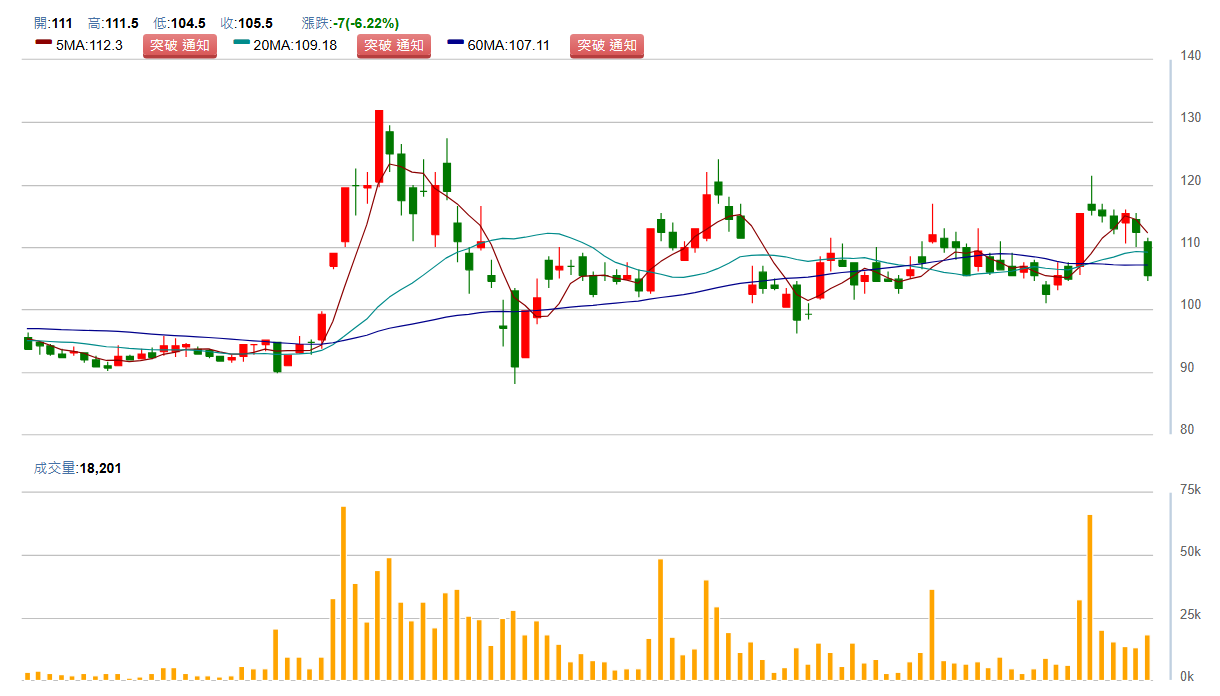The width and height of the screenshot is (1220, 696).
Task: Click the teal 20MA legend swatch
Action: (241, 43)
